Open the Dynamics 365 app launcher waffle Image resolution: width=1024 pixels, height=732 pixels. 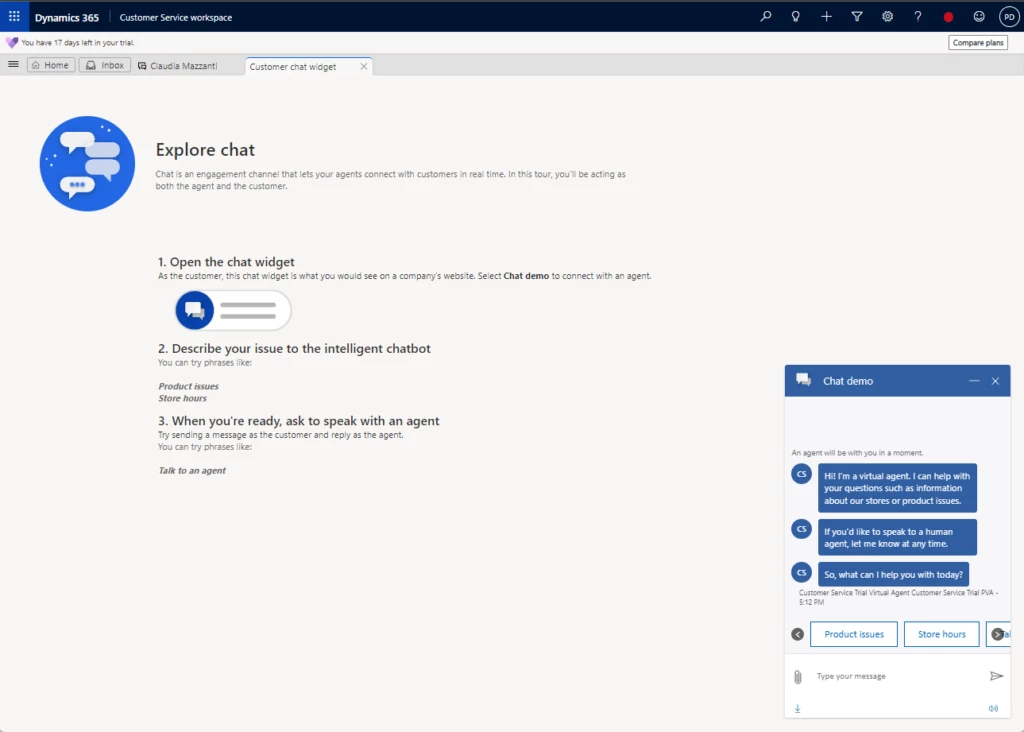tap(13, 16)
